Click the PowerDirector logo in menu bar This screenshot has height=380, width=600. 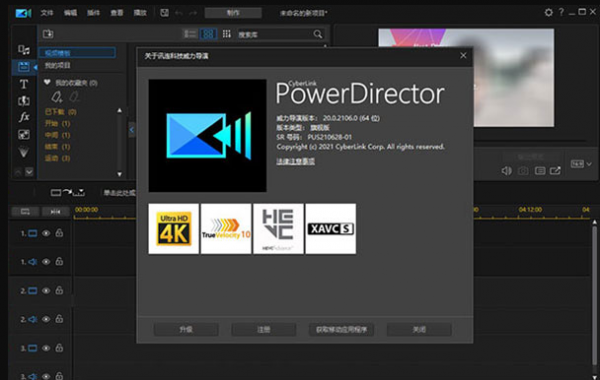(23, 13)
